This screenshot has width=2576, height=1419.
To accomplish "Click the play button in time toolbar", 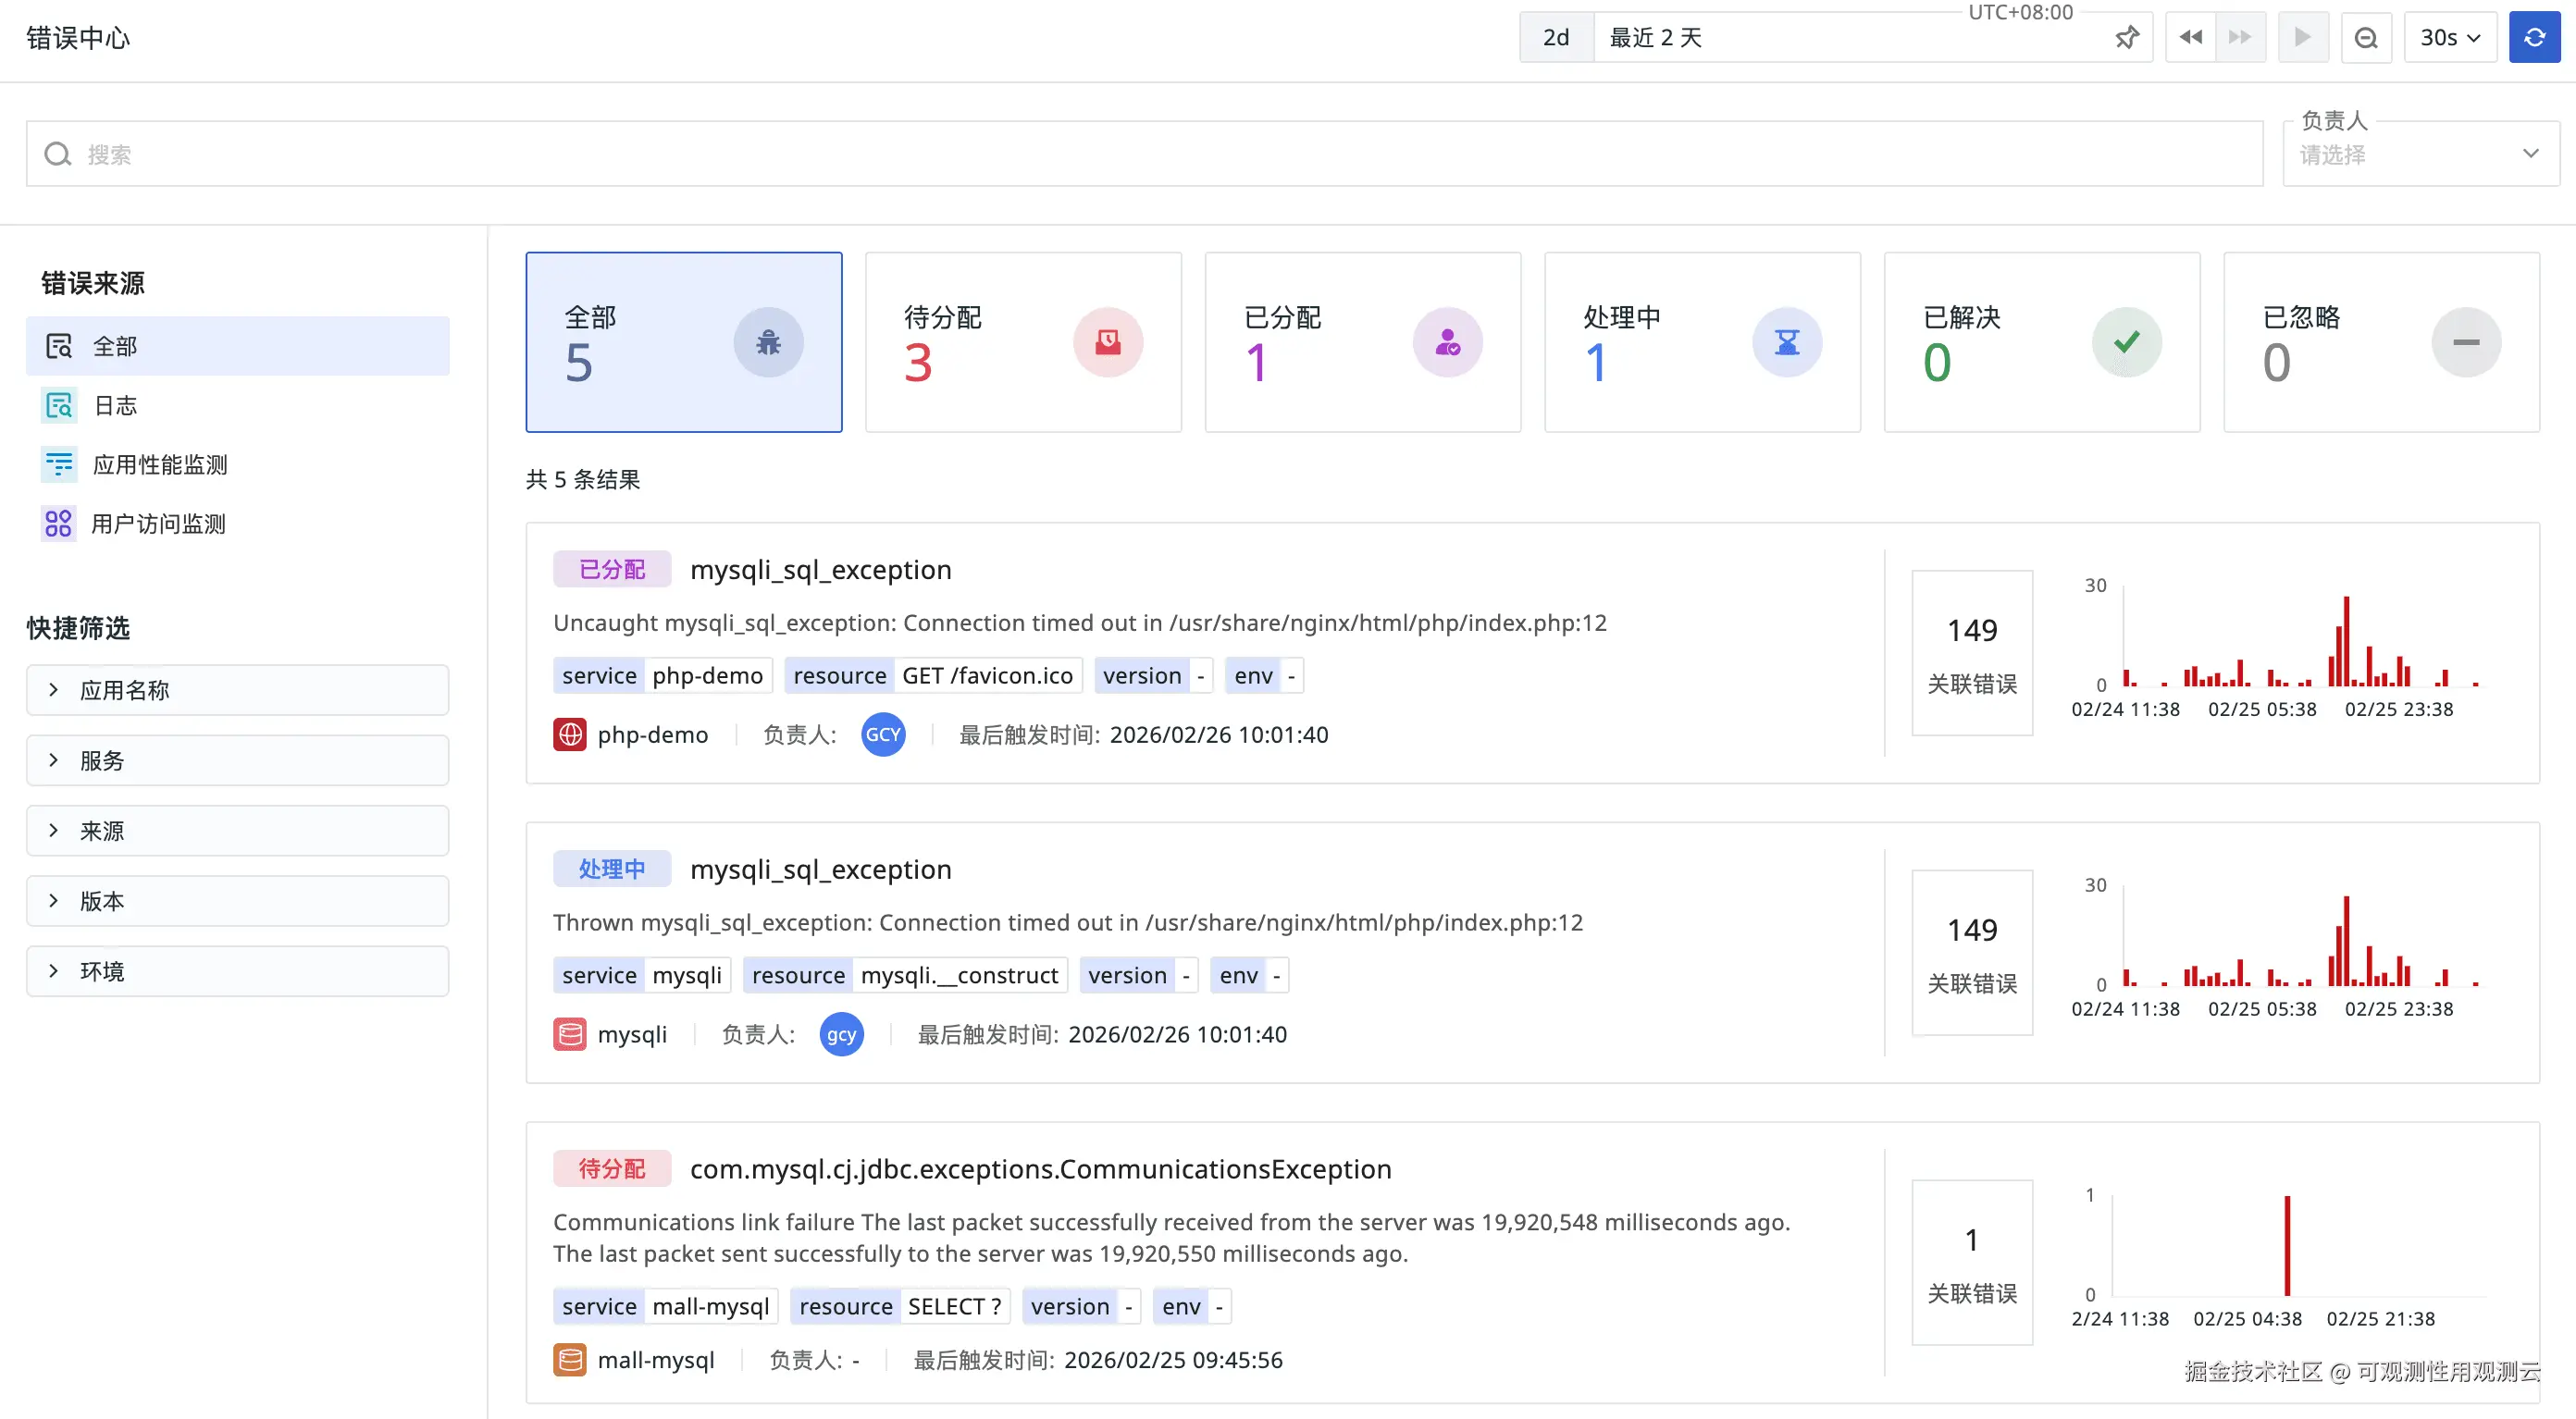I will click(2302, 38).
